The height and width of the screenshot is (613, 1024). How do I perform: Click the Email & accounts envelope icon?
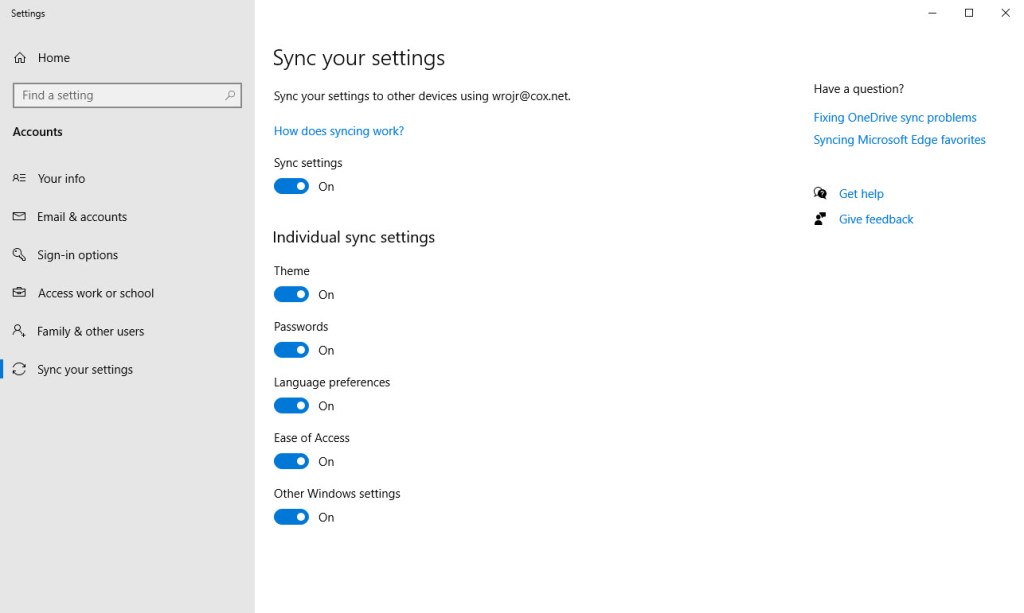coord(20,216)
